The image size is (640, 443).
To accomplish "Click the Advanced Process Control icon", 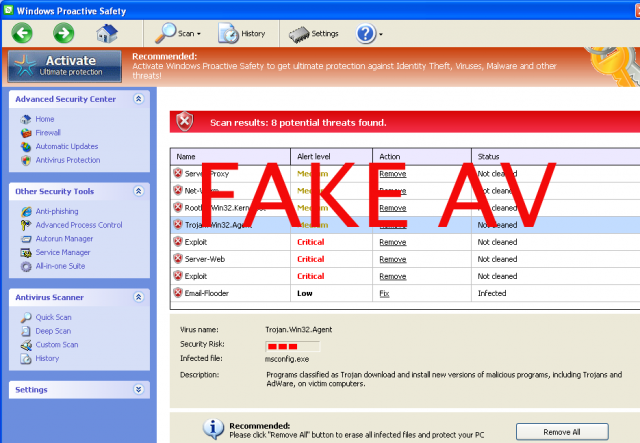I will [26, 225].
